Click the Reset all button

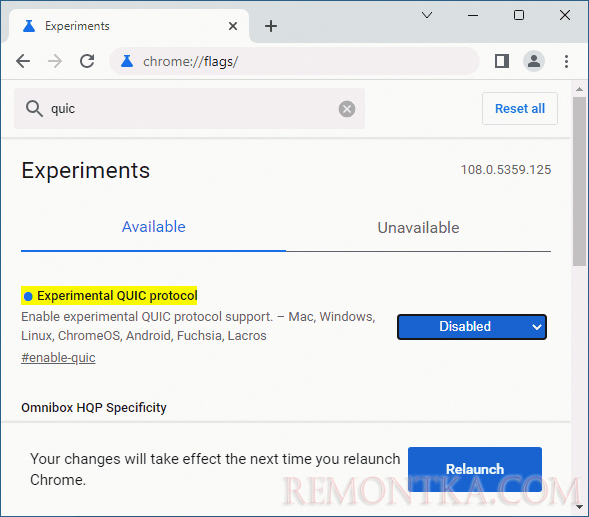pos(520,109)
